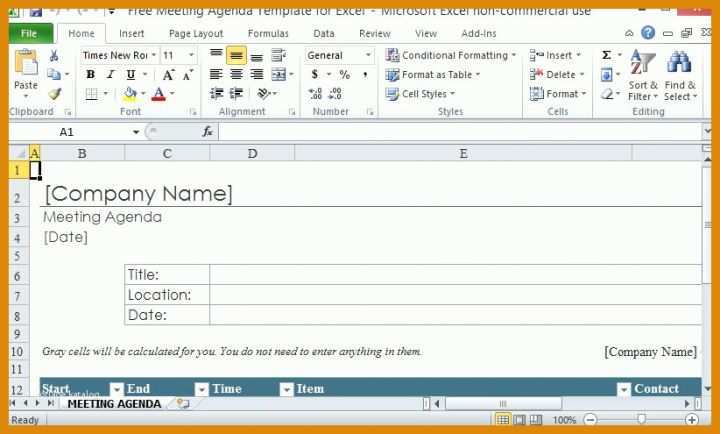Switch to the Data tab
Screen dimensions: 720x434
pyautogui.click(x=324, y=34)
